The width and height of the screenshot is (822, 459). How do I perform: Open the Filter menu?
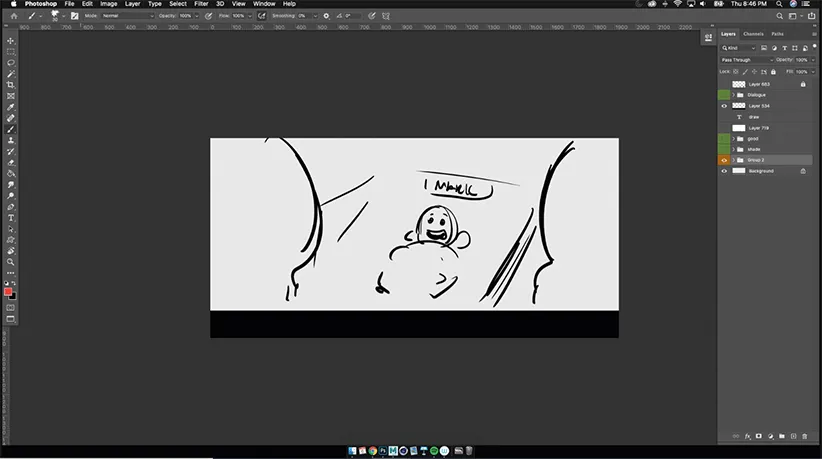(x=201, y=4)
